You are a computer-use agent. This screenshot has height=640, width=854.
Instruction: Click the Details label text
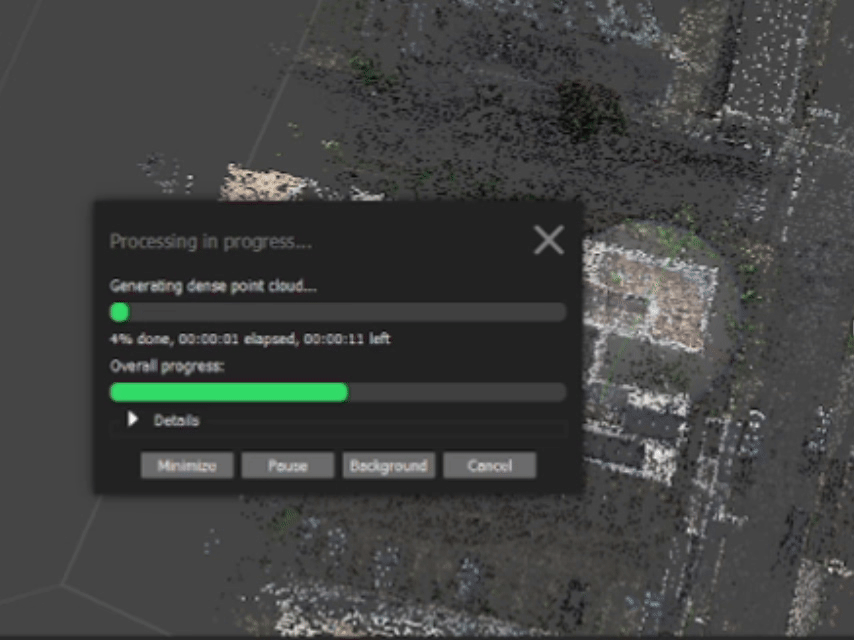click(176, 421)
